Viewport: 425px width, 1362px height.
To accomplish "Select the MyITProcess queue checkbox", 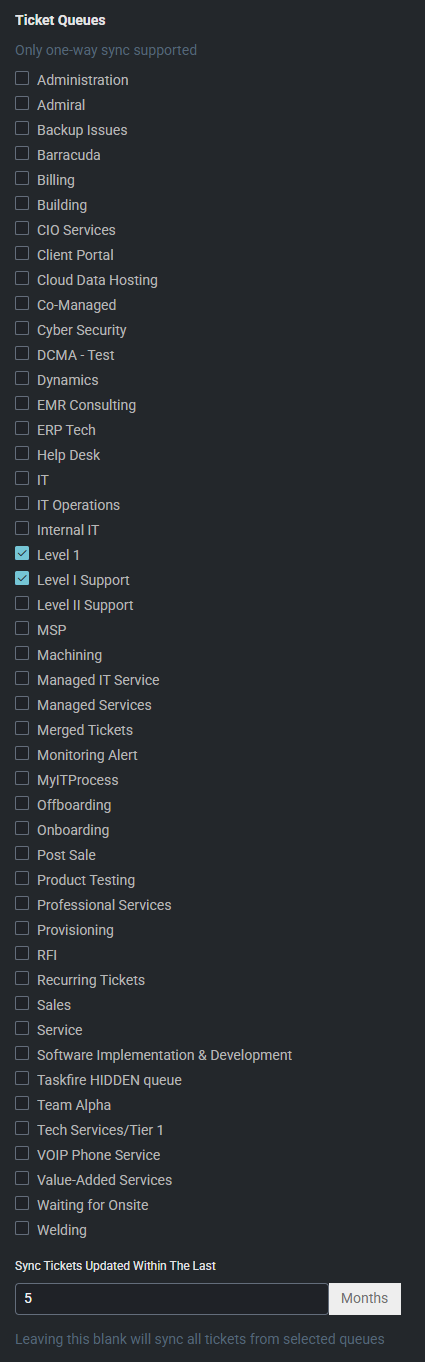I will point(22,778).
